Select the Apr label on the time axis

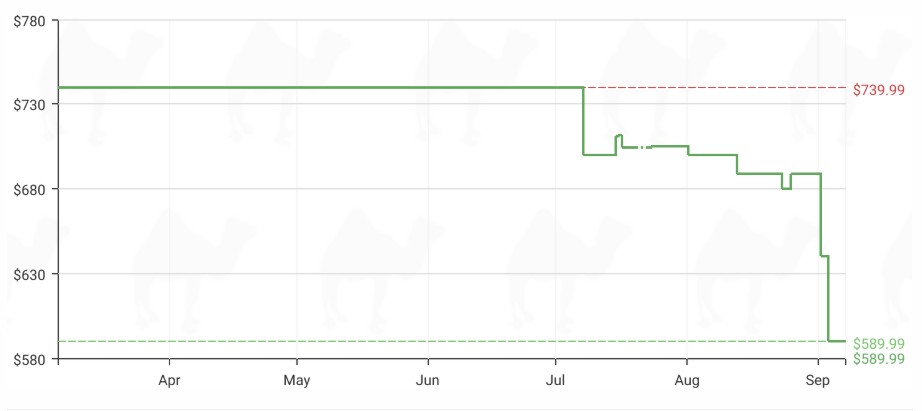[x=169, y=380]
